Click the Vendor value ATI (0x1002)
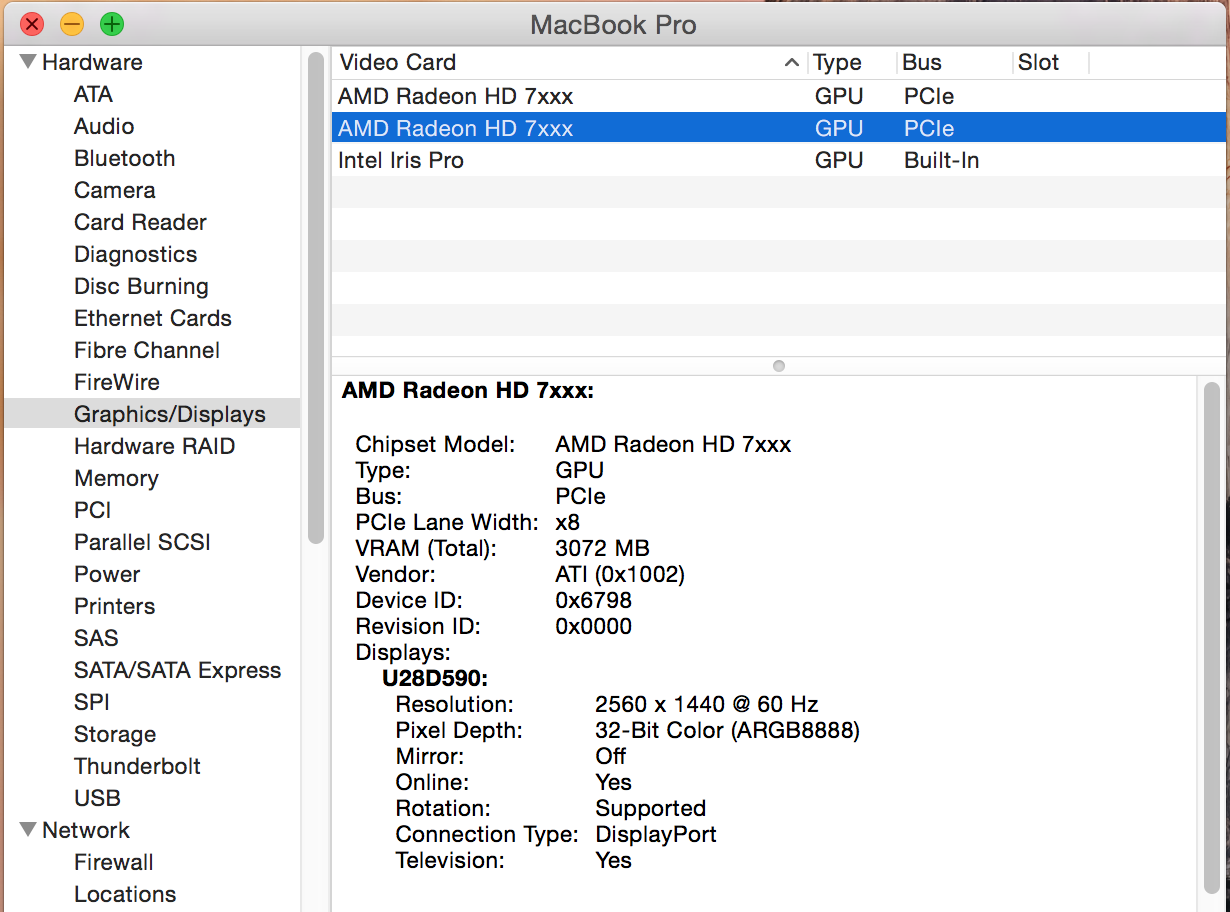Screen dimensions: 1230x912 point(620,574)
